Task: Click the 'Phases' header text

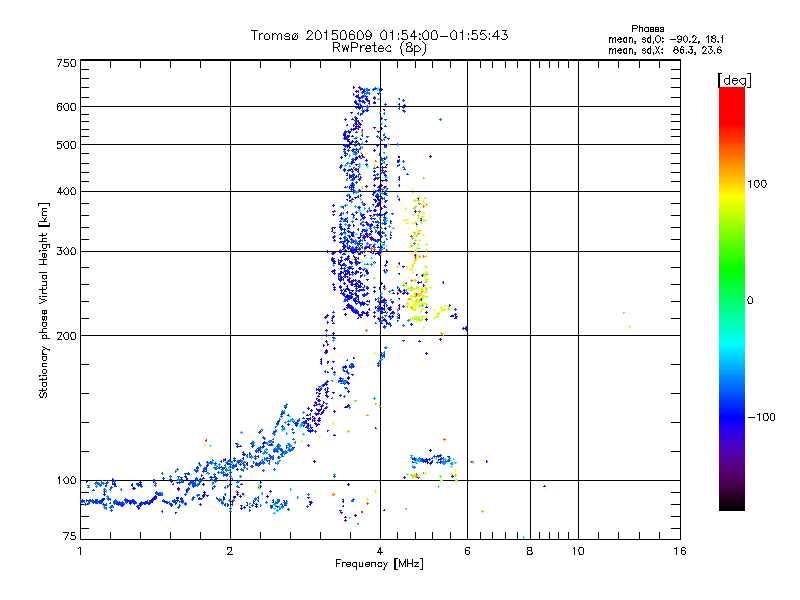Action: pyautogui.click(x=647, y=29)
